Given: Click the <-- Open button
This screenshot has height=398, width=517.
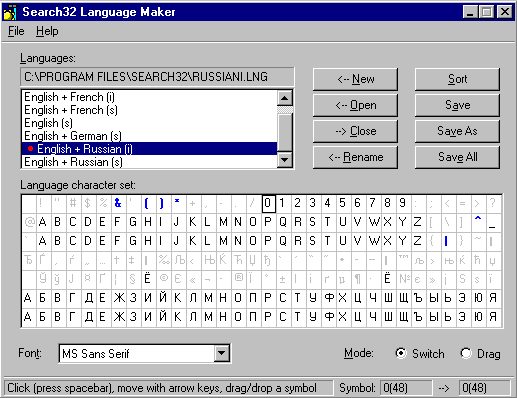Looking at the screenshot, I should pyautogui.click(x=355, y=105).
